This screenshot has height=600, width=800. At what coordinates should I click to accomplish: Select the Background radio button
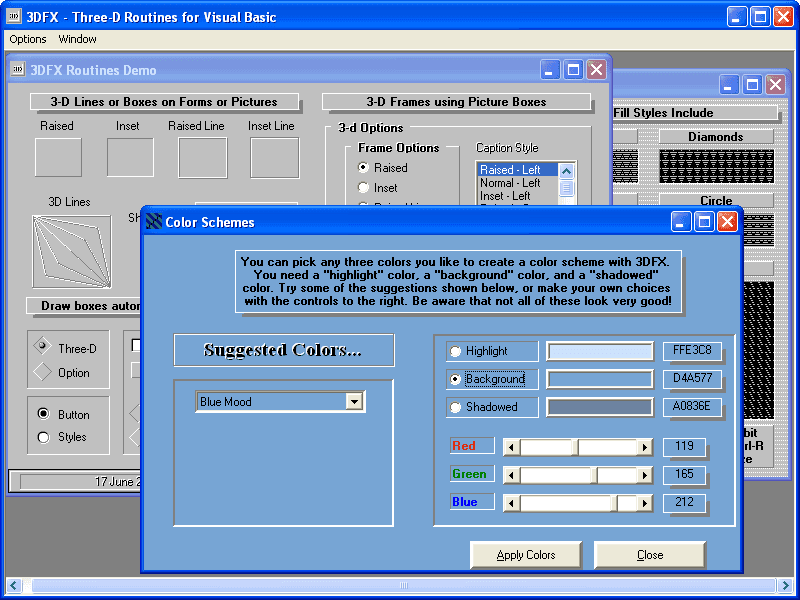coord(455,379)
